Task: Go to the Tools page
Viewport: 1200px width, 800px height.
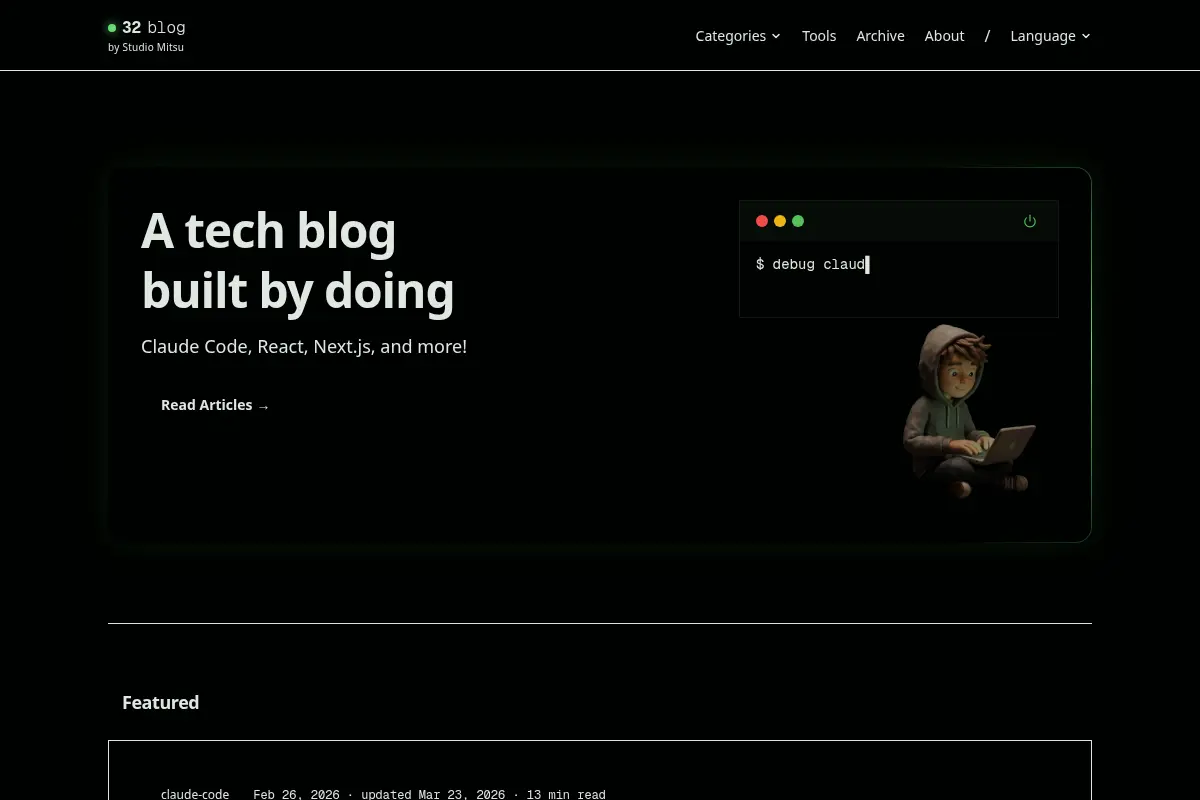Action: click(819, 36)
